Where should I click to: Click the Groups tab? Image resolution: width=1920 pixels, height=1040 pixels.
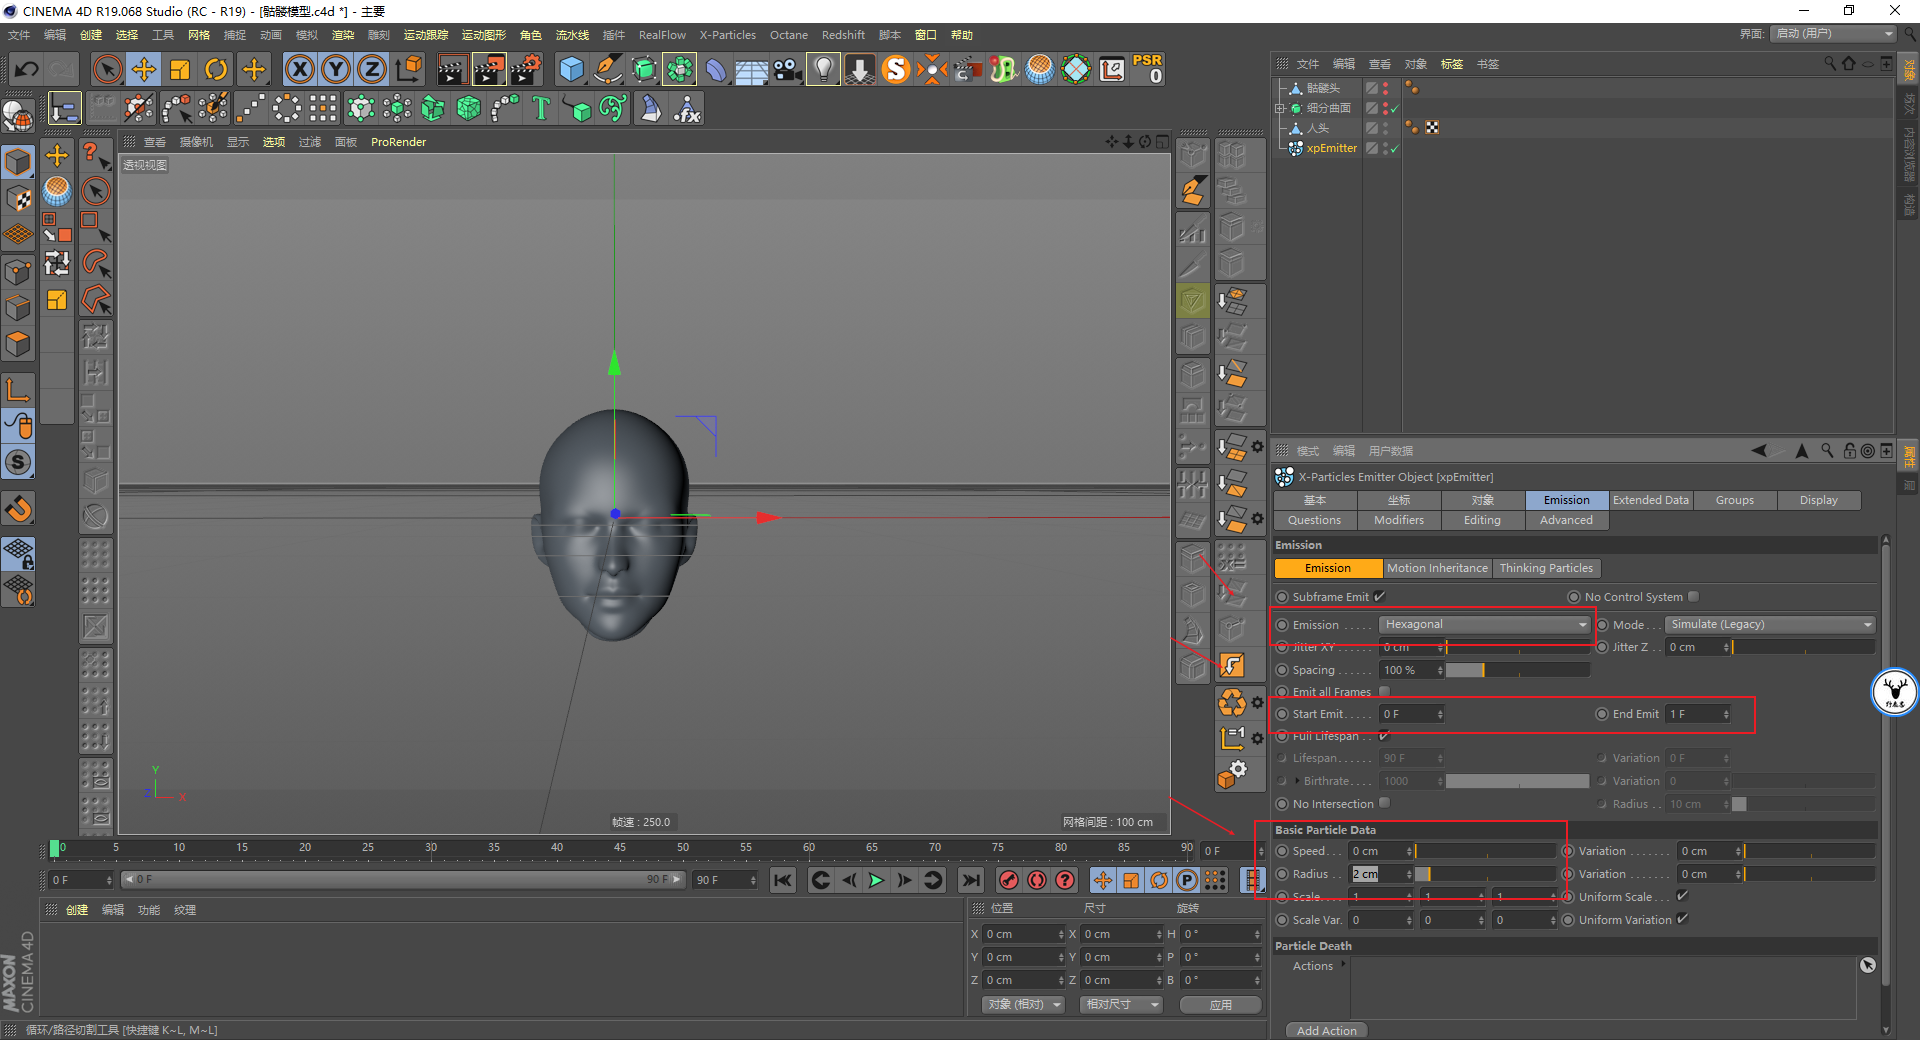point(1734,500)
